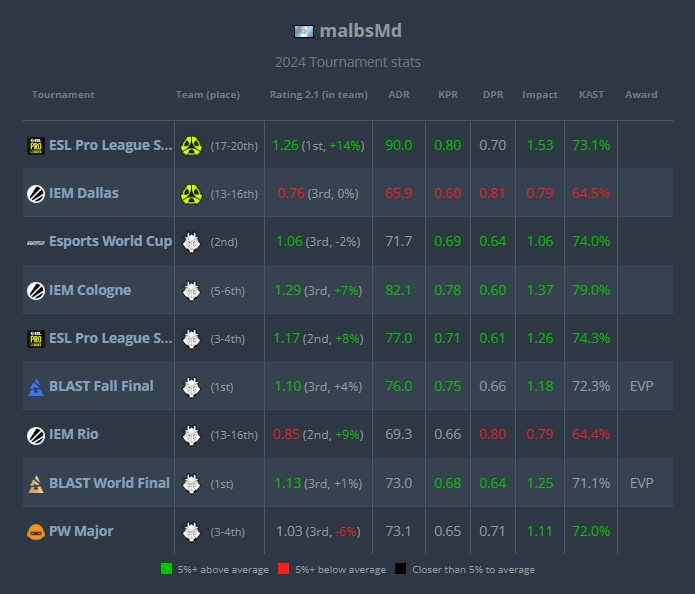Click the KAST column header
695x594 pixels.
click(x=591, y=95)
